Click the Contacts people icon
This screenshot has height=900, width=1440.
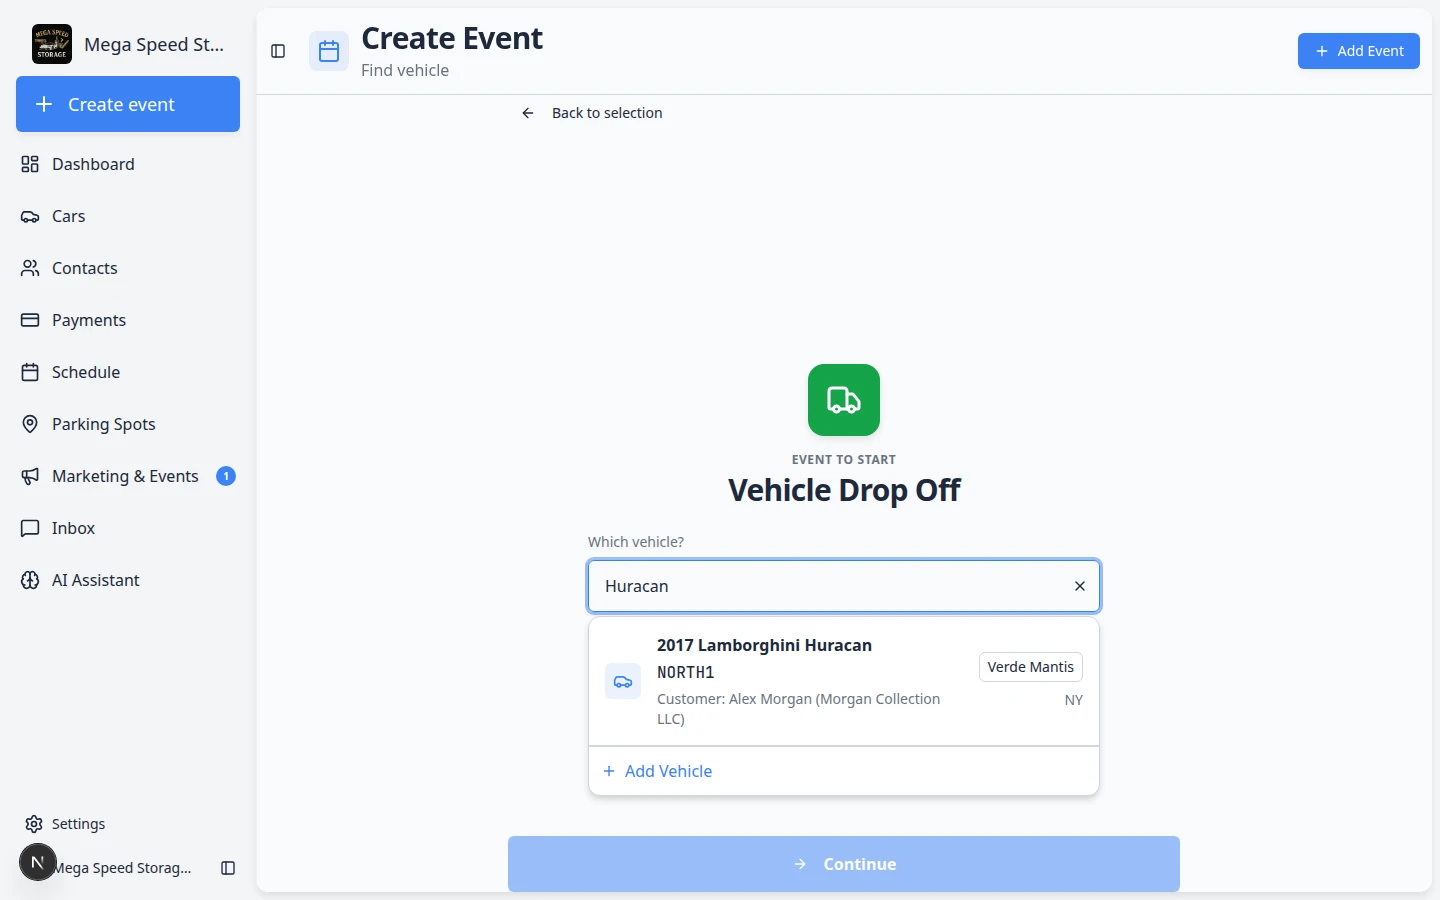(x=30, y=268)
